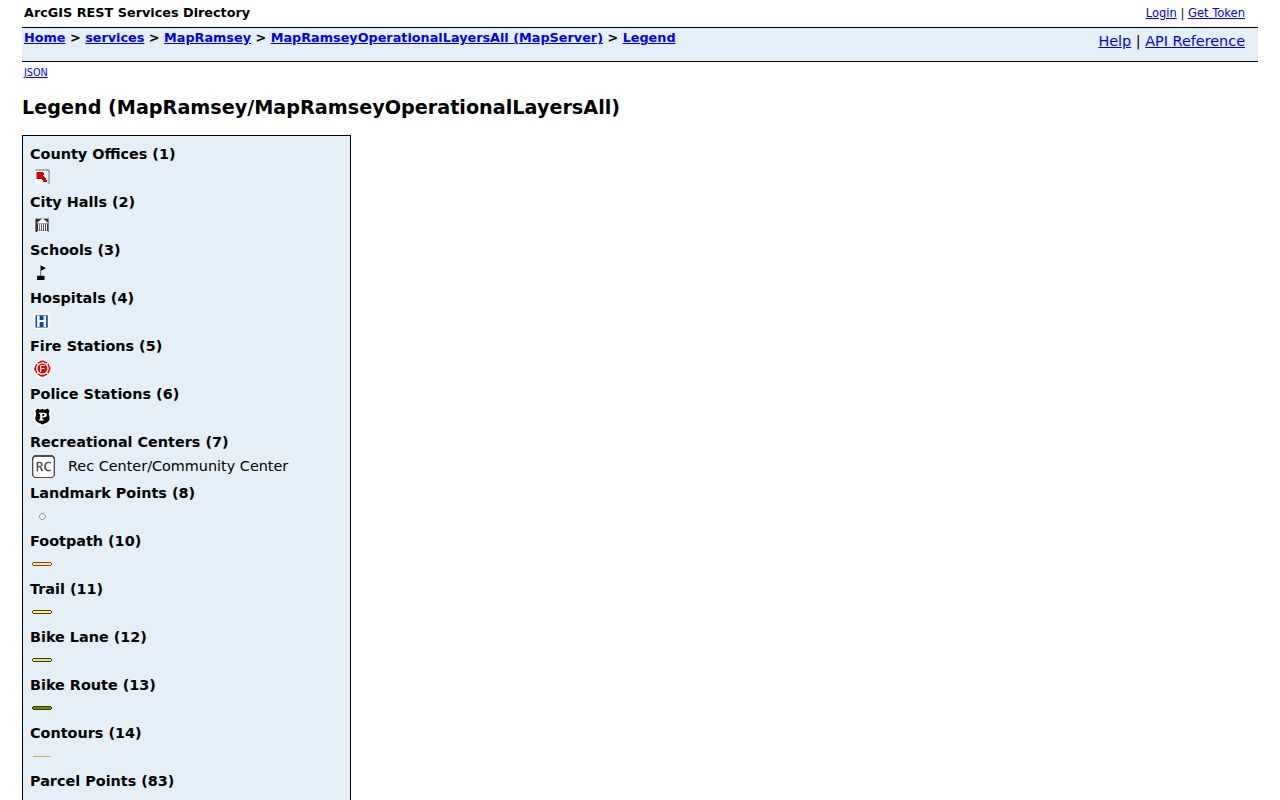Click the Fire Stations (5) label

pyautogui.click(x=96, y=346)
